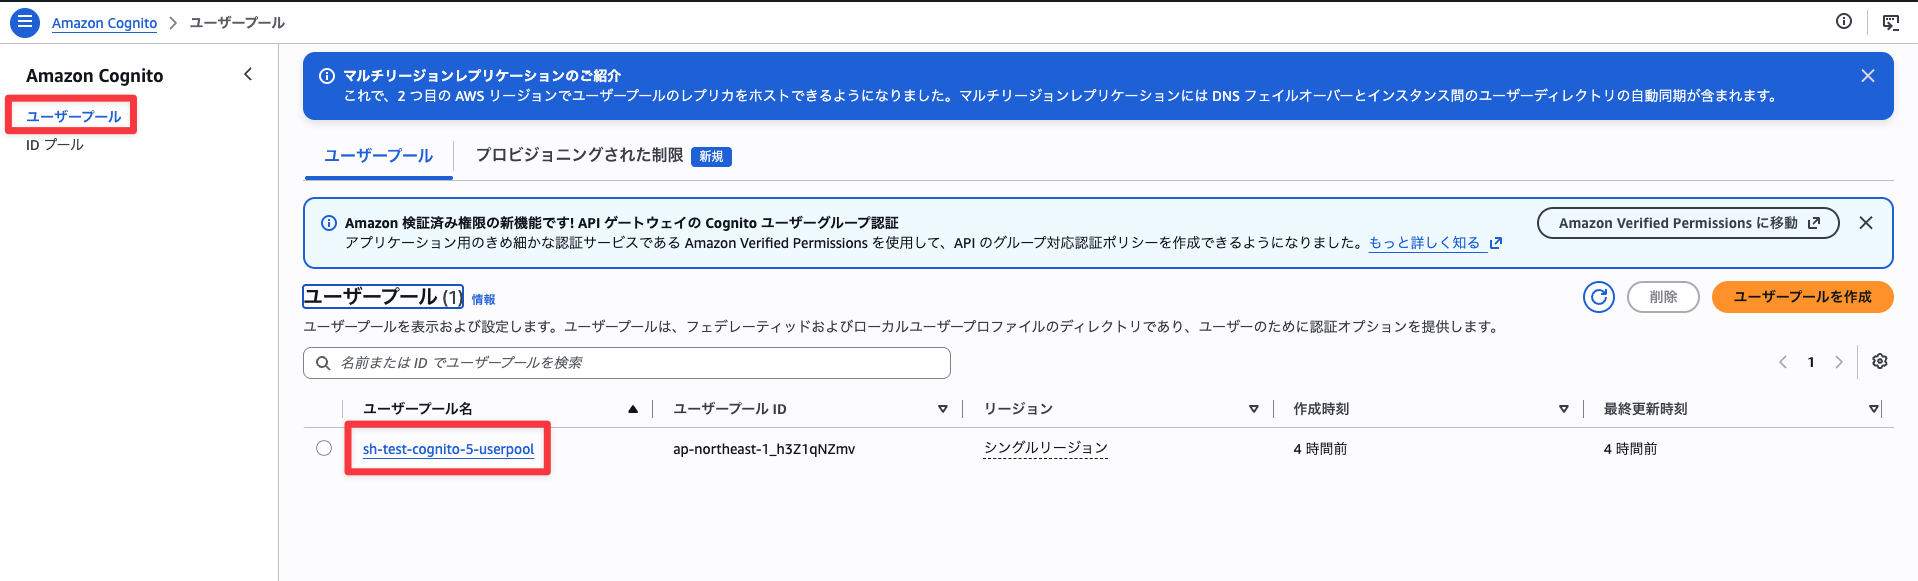Close the multi-region replication blue banner
Screen dimensions: 1918x581
pyautogui.click(x=1867, y=76)
